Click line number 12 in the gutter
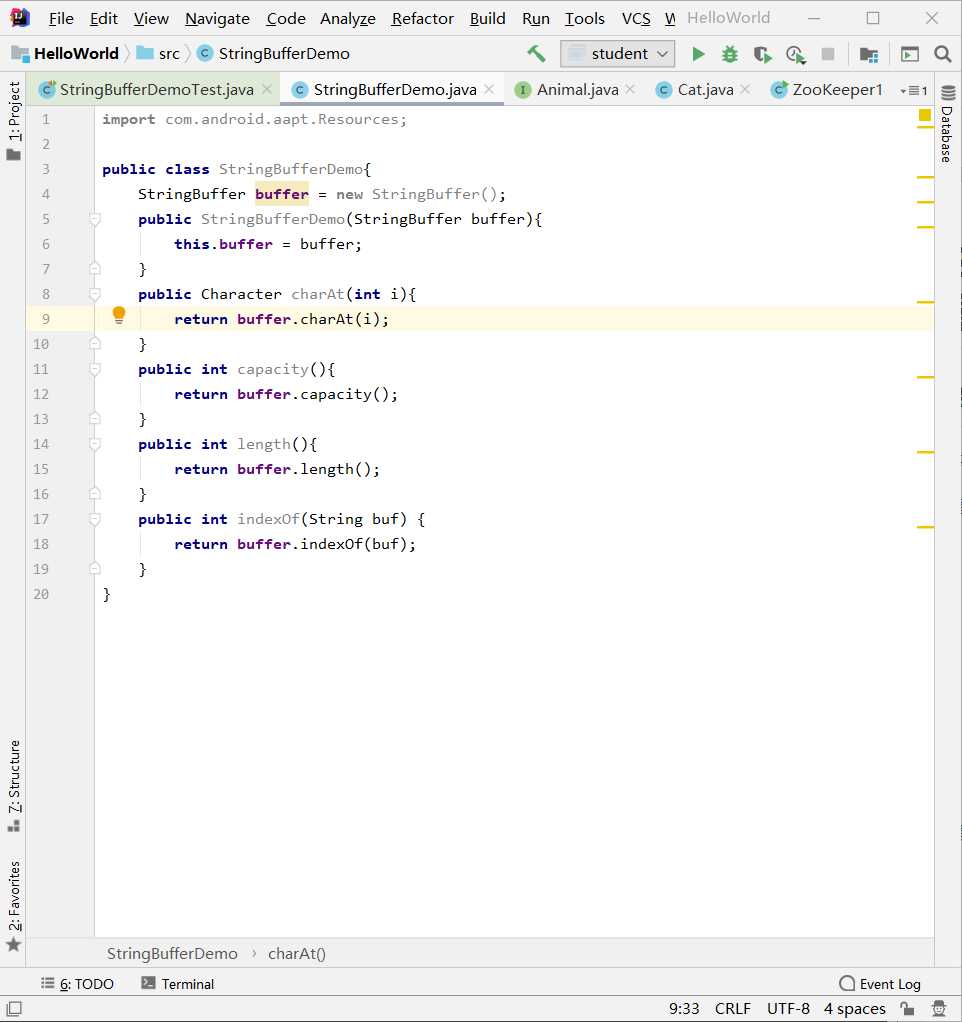Image resolution: width=962 pixels, height=1022 pixels. 40,394
